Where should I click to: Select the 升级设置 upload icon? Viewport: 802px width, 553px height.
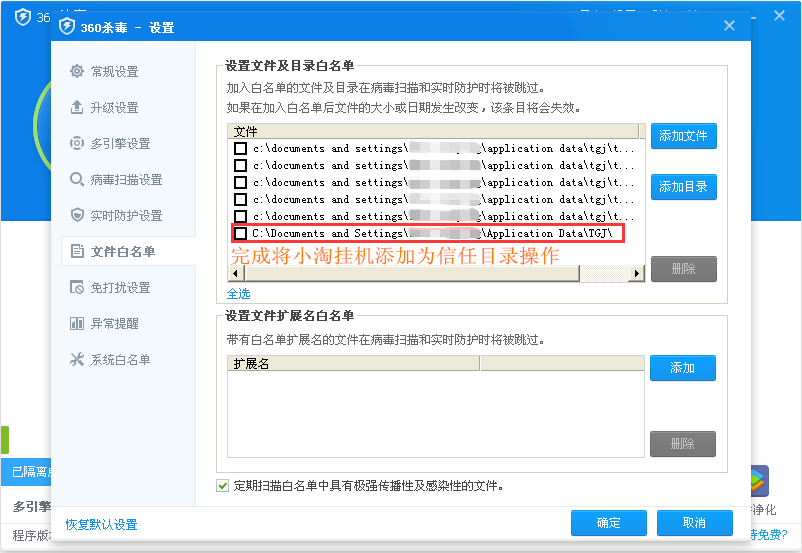[77, 107]
